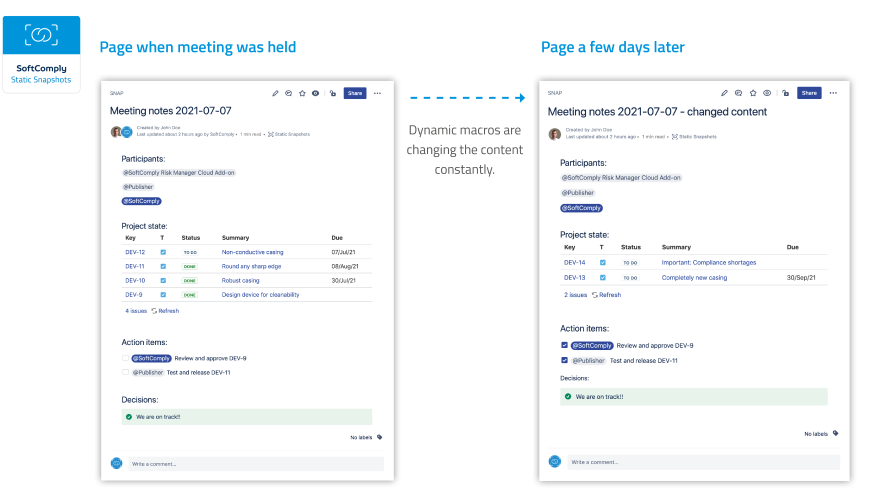Click the watch eye icon on left page
870x494 pixels.
315,93
